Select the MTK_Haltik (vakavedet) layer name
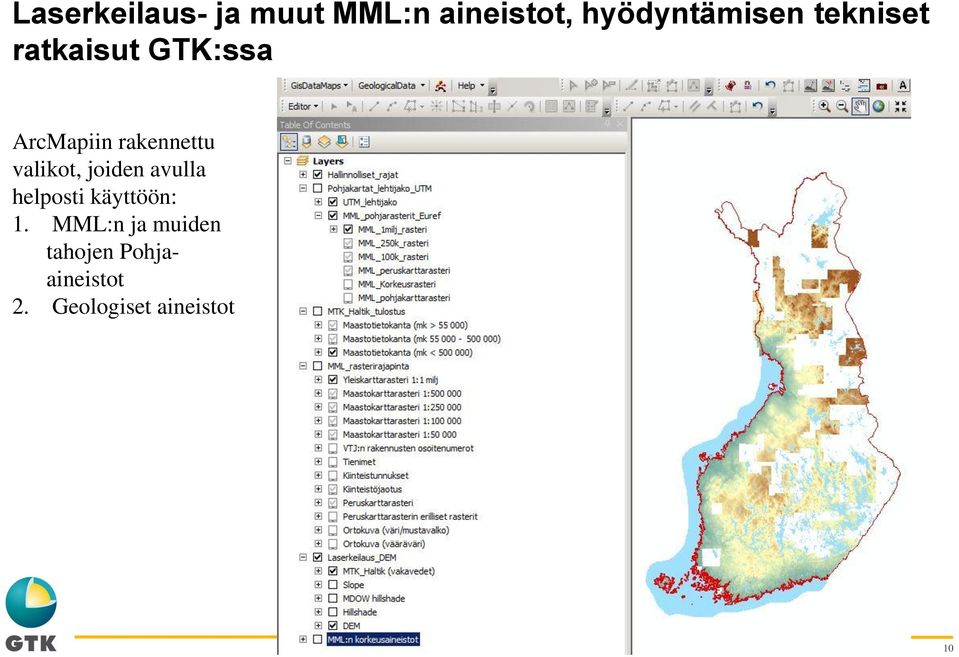 388,571
